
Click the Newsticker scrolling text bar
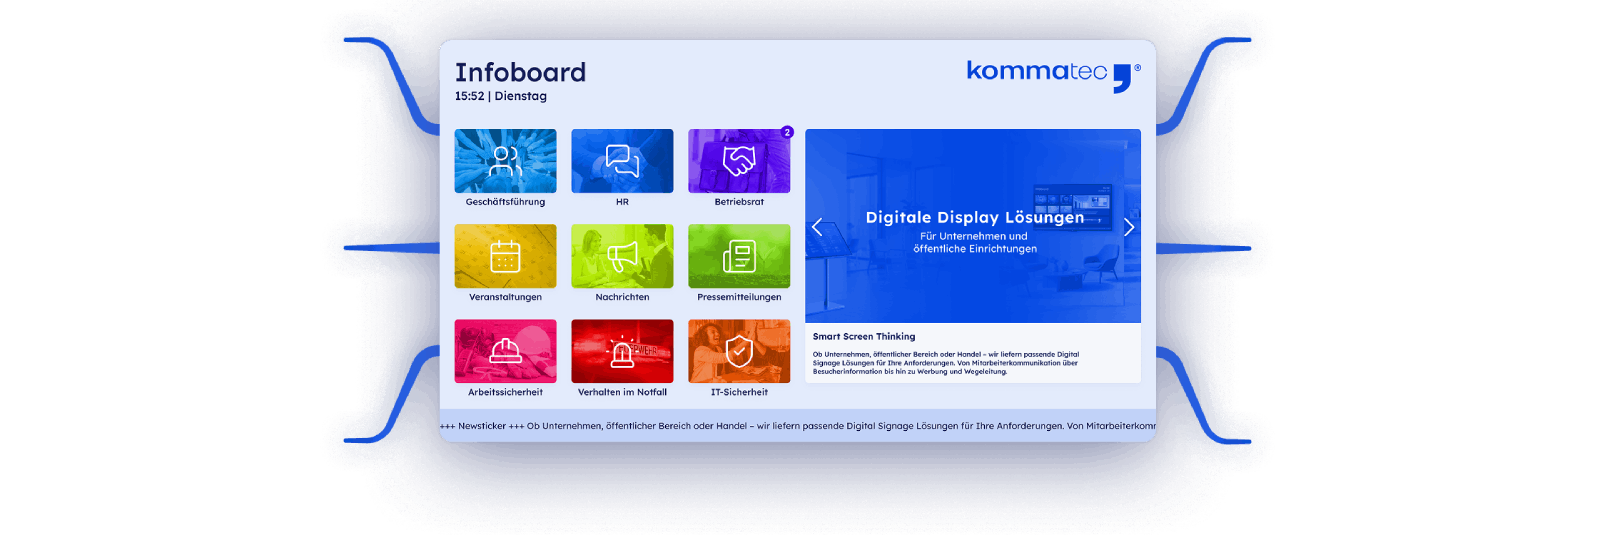click(798, 426)
